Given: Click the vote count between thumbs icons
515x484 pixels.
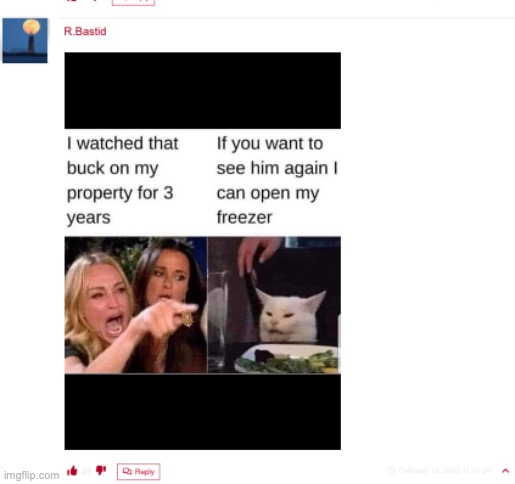Looking at the screenshot, I should [87, 471].
